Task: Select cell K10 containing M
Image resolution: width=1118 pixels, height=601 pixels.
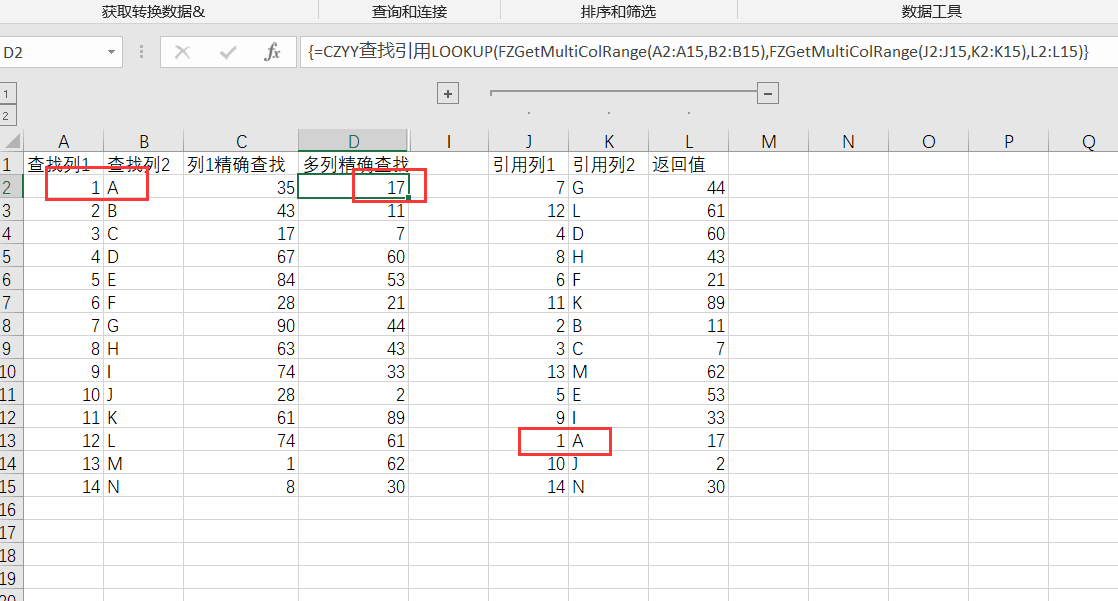Action: point(608,371)
